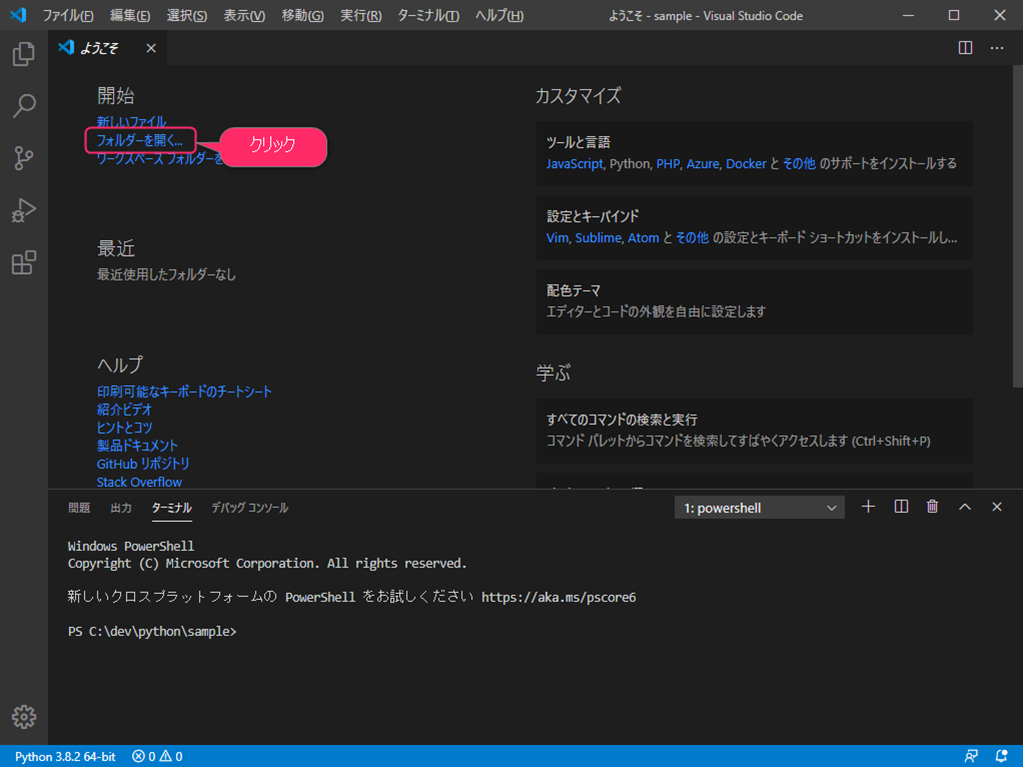Open the Explorer view in the activity bar
Screen dimensions: 1023x767
pos(23,54)
